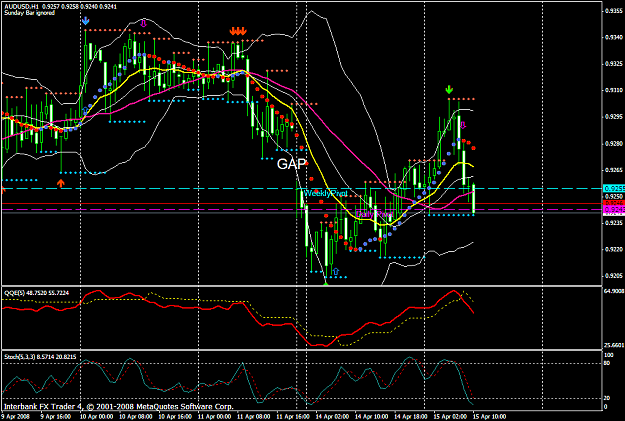The height and width of the screenshot is (421, 625).
Task: Select the orange up arrow below 9 Apr 16:00 low
Action: [x=60, y=183]
